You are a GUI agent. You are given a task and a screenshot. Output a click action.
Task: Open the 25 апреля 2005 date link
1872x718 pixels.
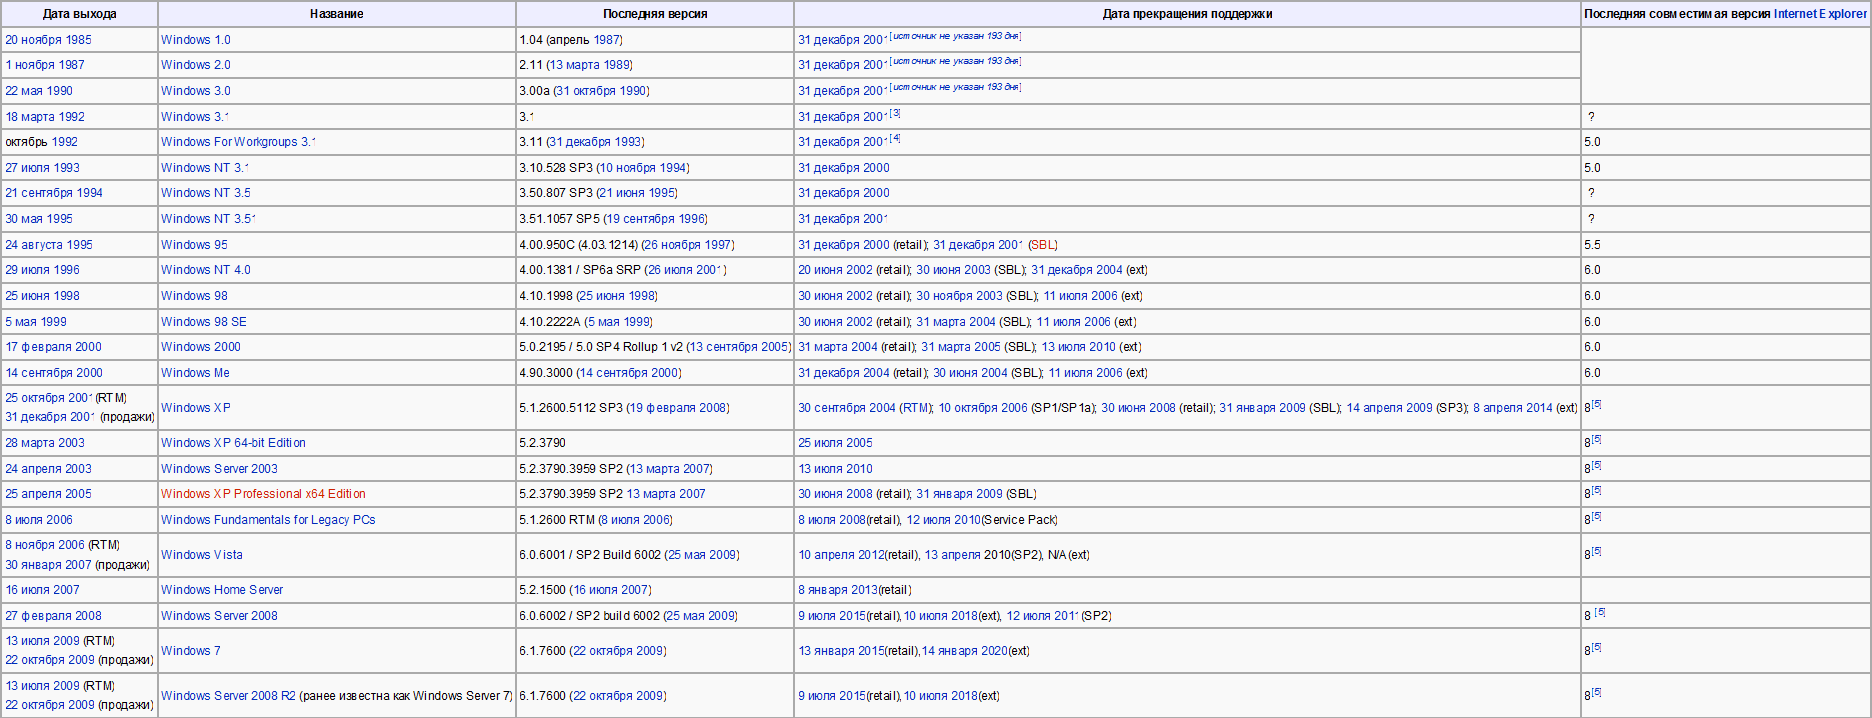[48, 494]
